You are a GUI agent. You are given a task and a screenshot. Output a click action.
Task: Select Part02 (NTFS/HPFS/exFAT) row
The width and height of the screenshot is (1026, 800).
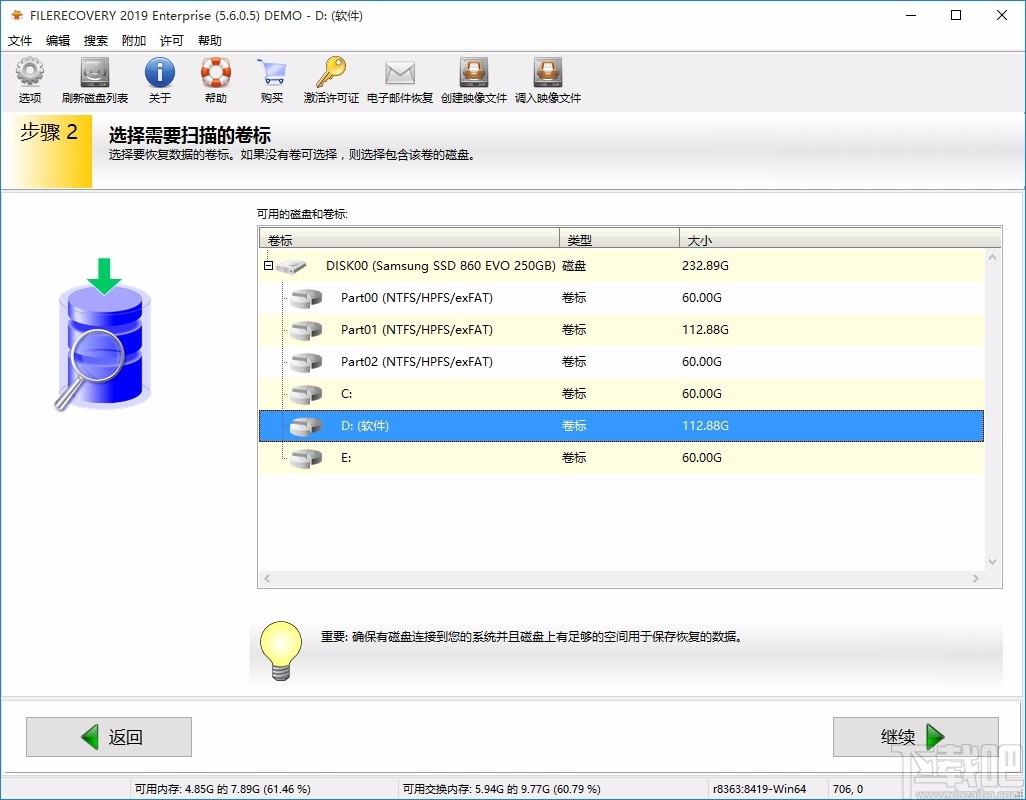[x=622, y=362]
